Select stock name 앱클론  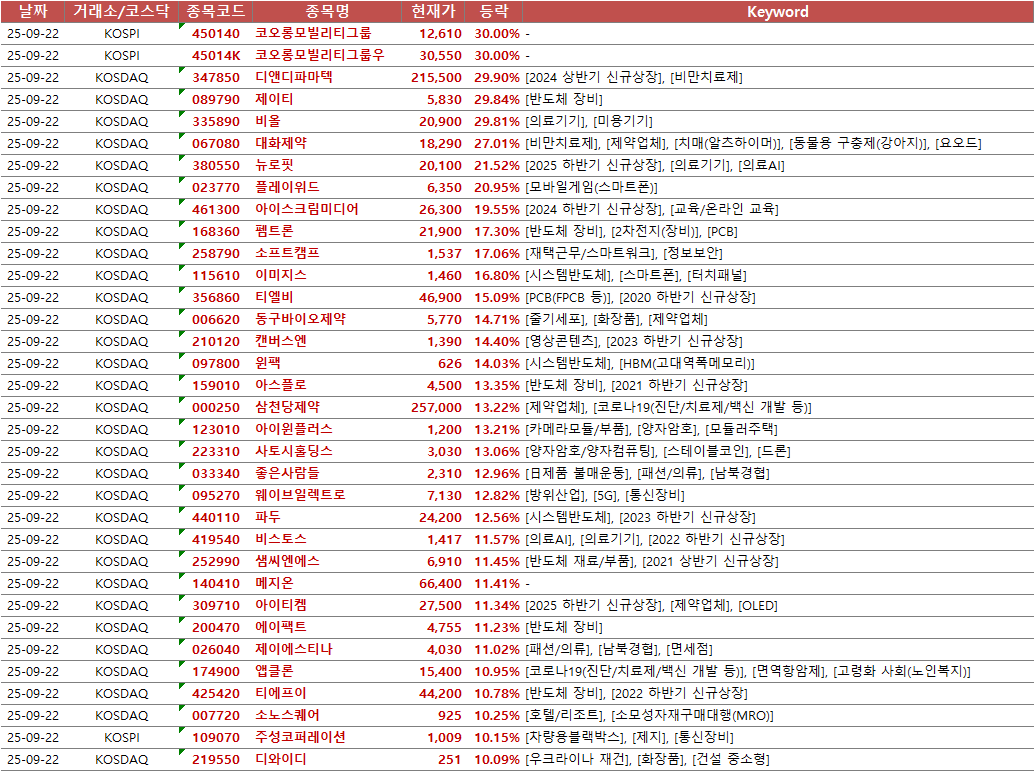point(274,671)
